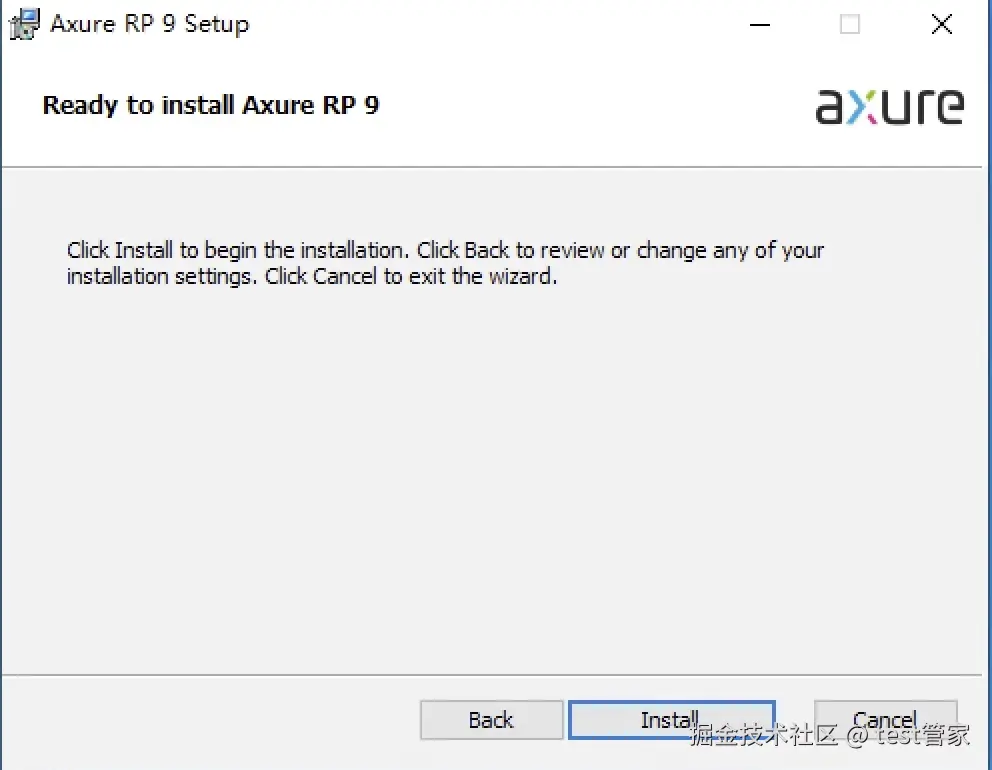Click the Axure installer icon in the title bar
992x770 pixels.
[22, 23]
